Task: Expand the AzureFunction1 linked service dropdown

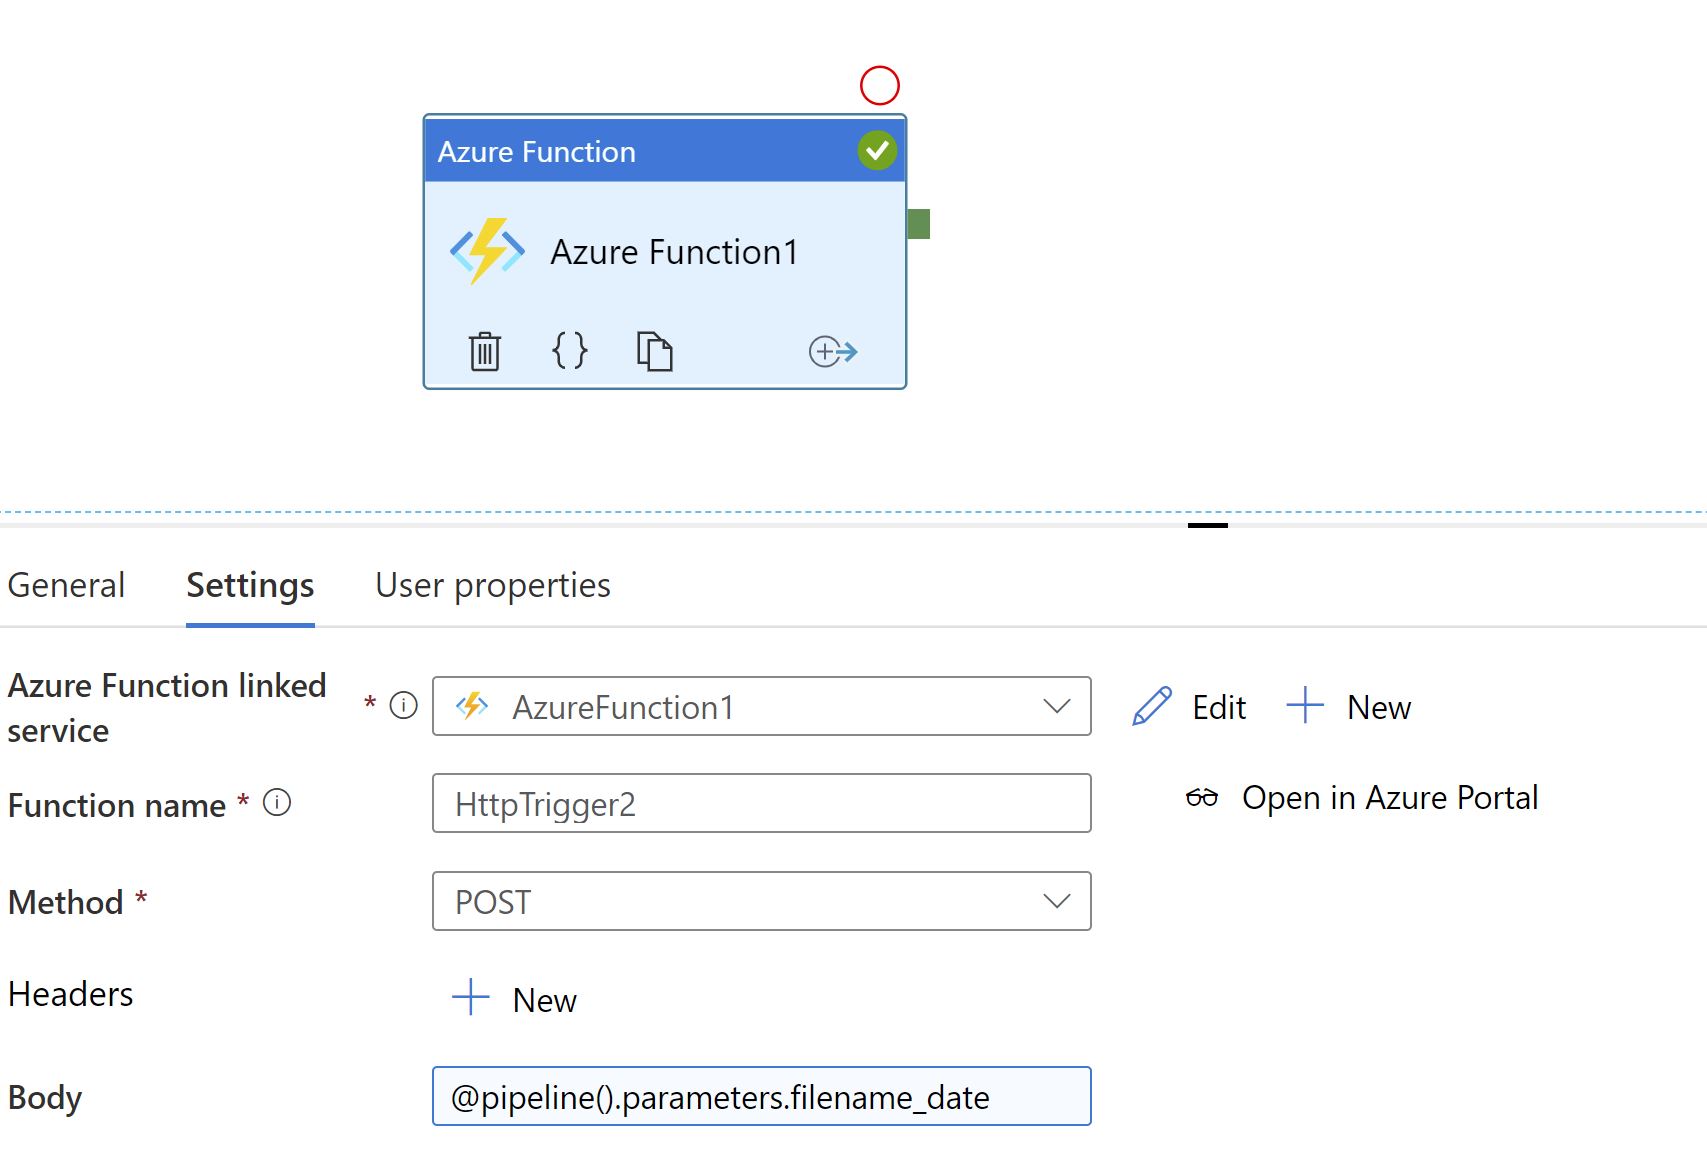Action: pyautogui.click(x=1057, y=707)
